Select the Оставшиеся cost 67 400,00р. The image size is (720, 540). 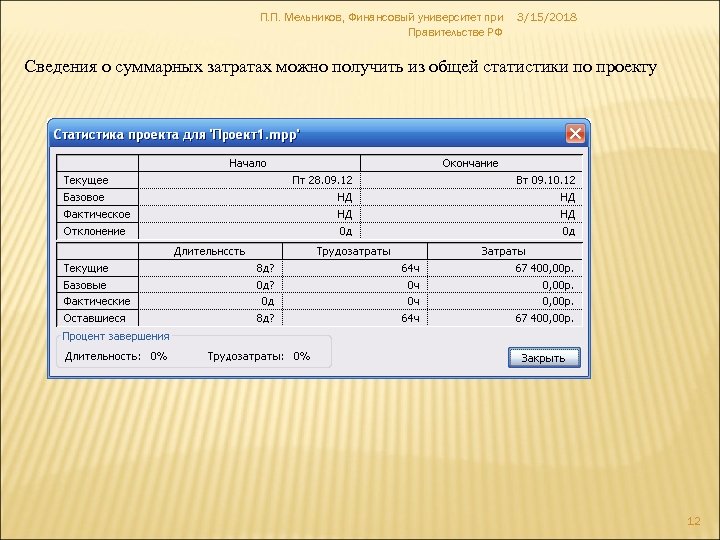tap(545, 318)
